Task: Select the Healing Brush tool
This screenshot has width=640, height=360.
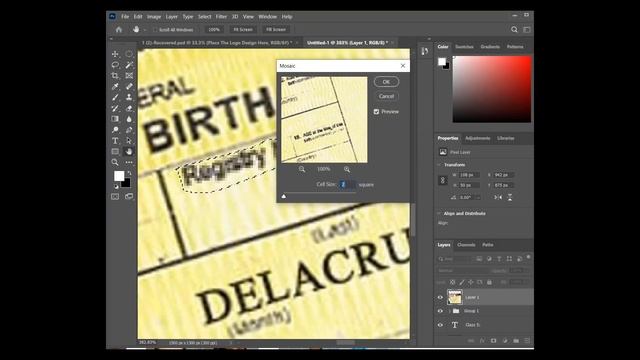Action: (x=129, y=87)
